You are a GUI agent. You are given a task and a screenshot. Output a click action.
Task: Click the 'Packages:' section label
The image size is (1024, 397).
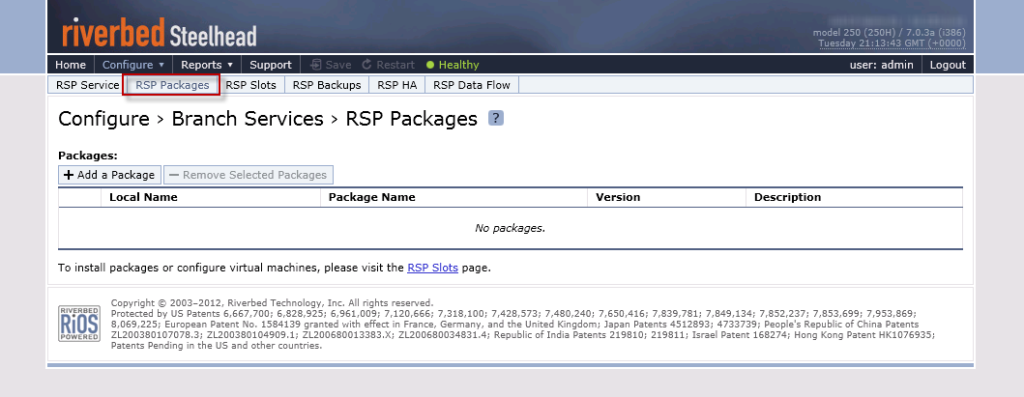(x=88, y=155)
